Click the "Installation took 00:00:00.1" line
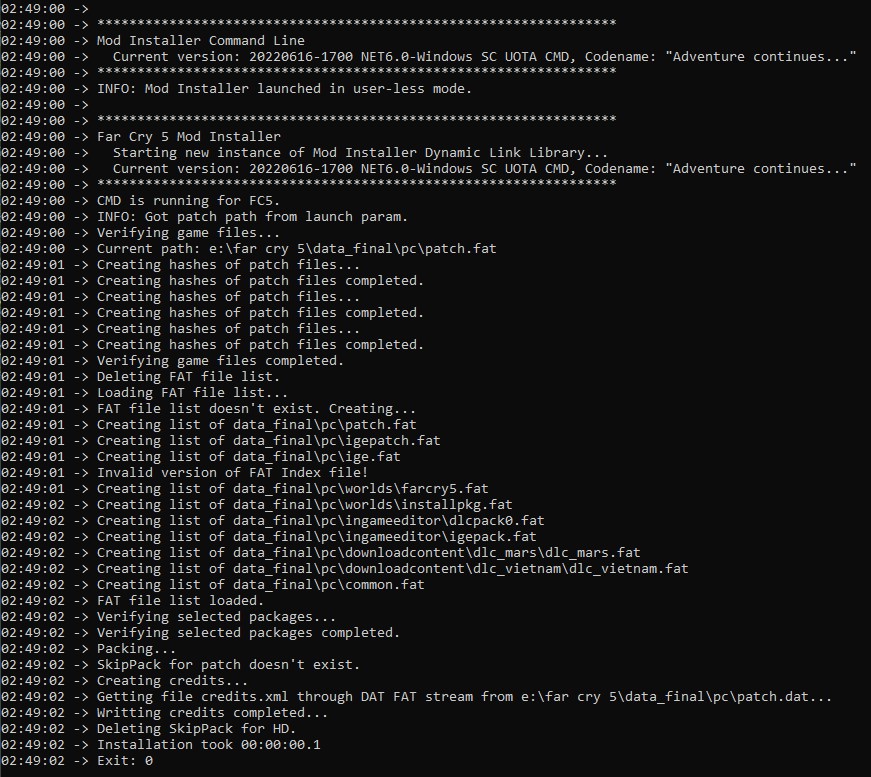The width and height of the screenshot is (871, 777). click(208, 744)
